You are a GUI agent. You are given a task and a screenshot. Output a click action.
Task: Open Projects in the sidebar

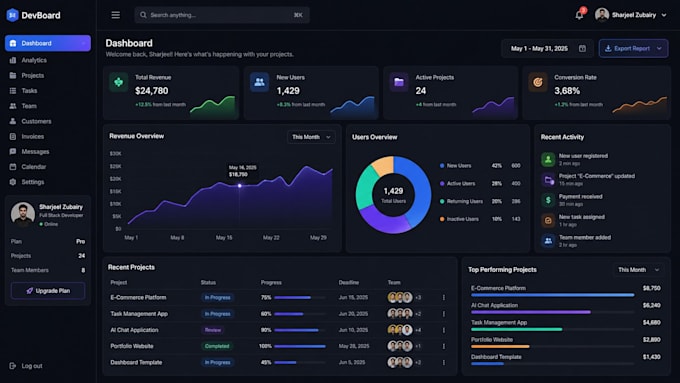point(48,75)
